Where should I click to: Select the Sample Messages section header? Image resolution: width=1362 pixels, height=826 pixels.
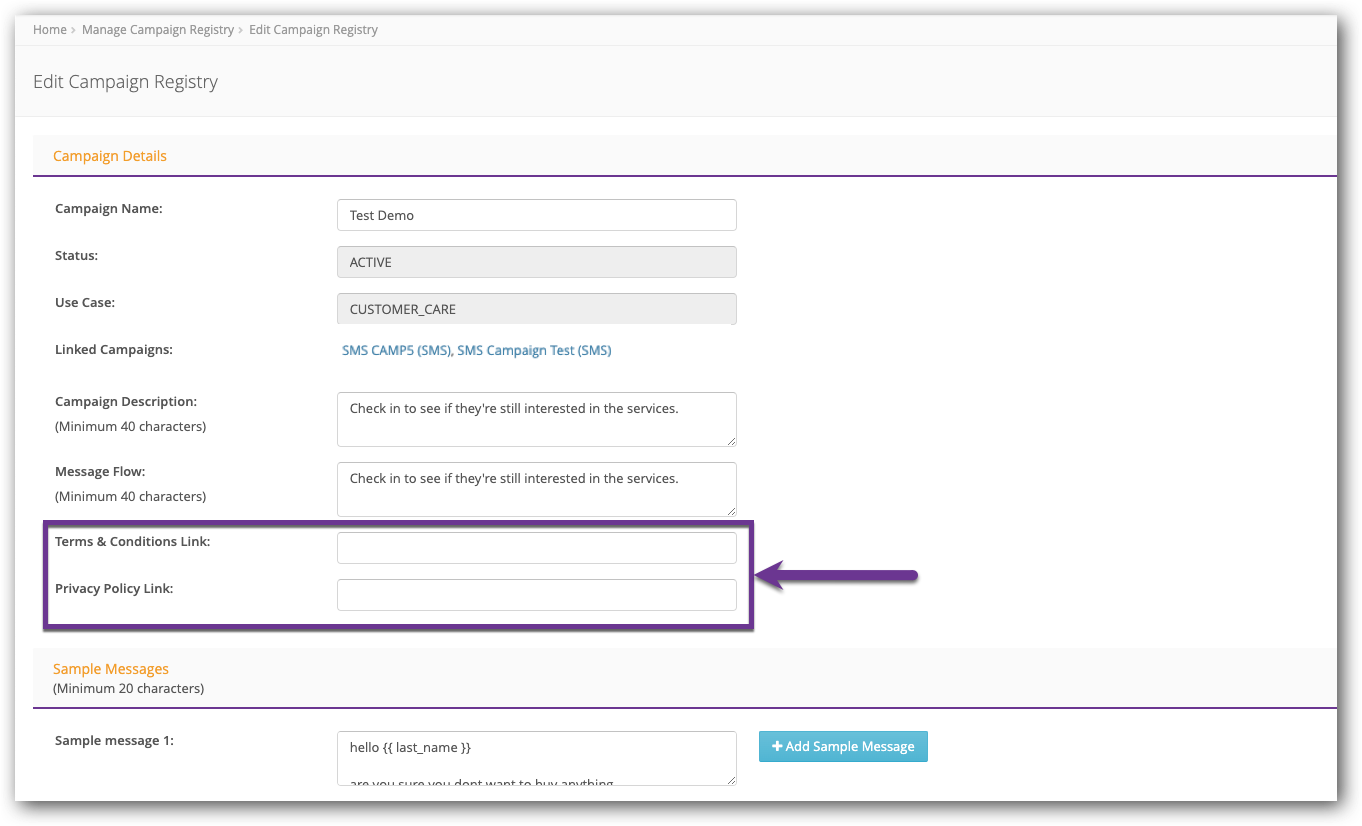(111, 668)
